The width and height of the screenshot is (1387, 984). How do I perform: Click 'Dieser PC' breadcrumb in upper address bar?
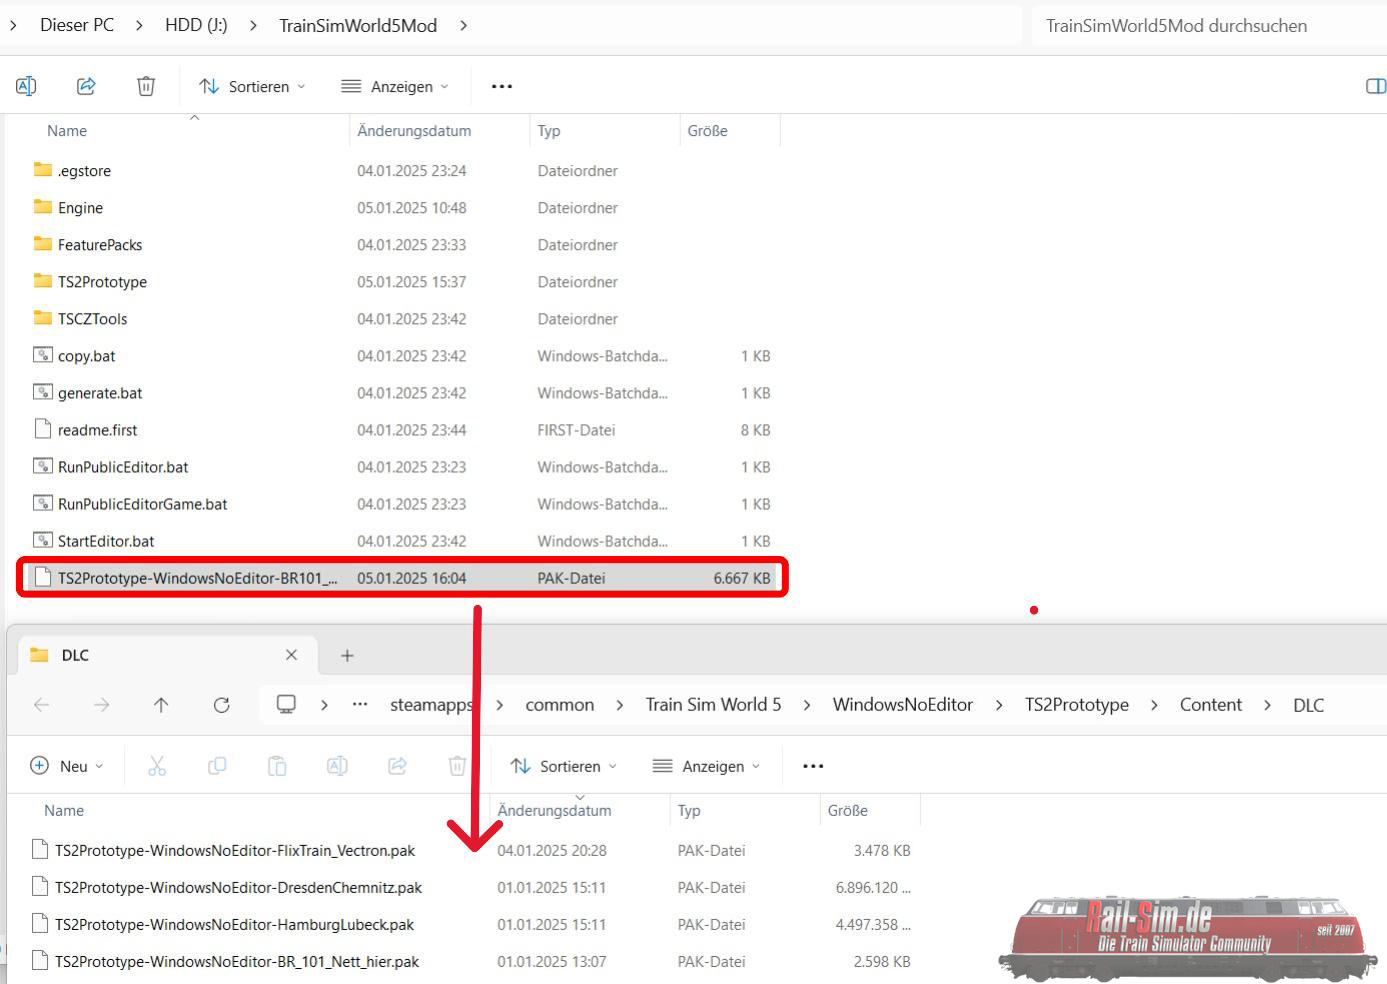[x=77, y=25]
